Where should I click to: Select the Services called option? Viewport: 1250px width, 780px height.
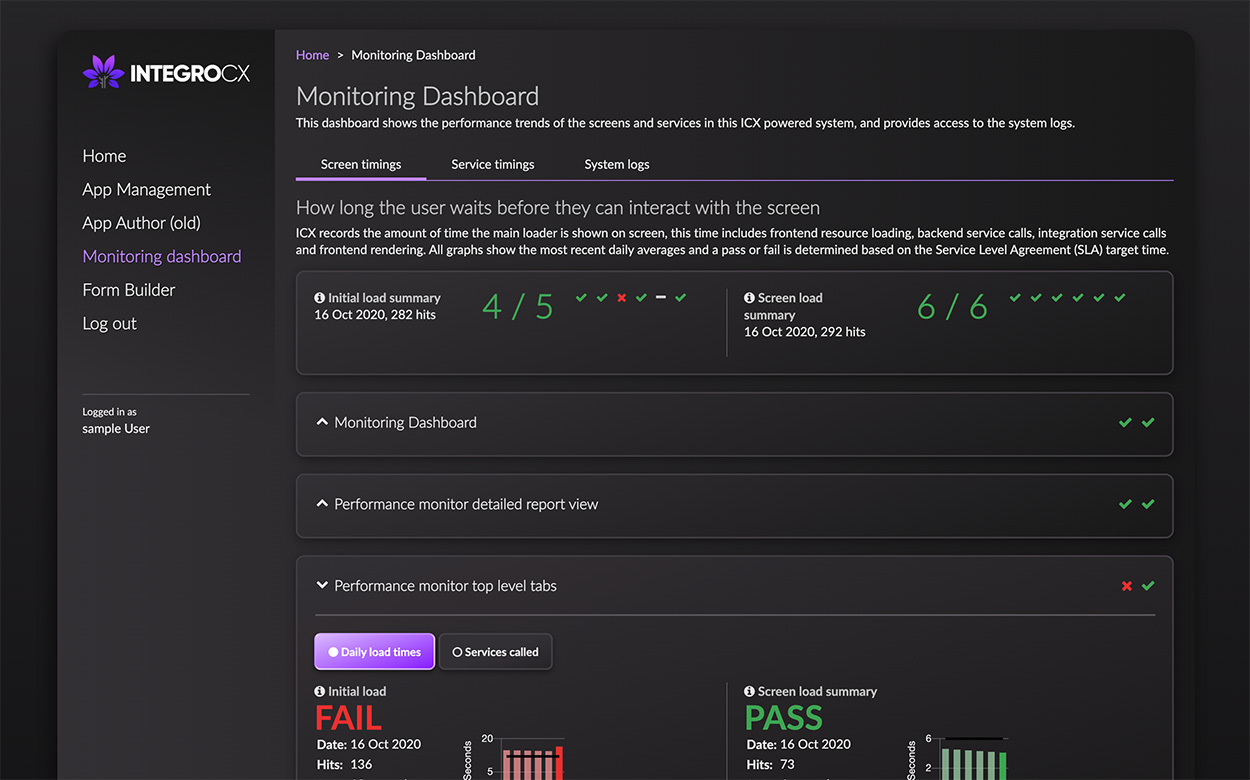tap(496, 652)
